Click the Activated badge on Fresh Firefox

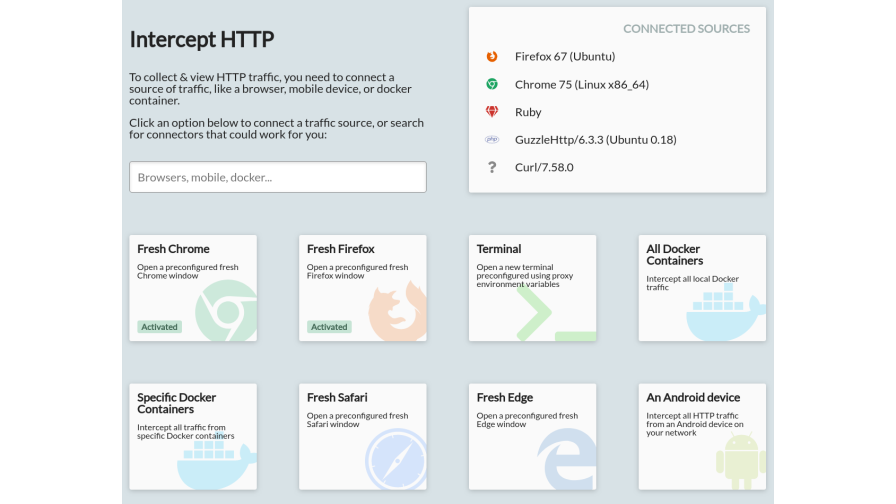(329, 327)
